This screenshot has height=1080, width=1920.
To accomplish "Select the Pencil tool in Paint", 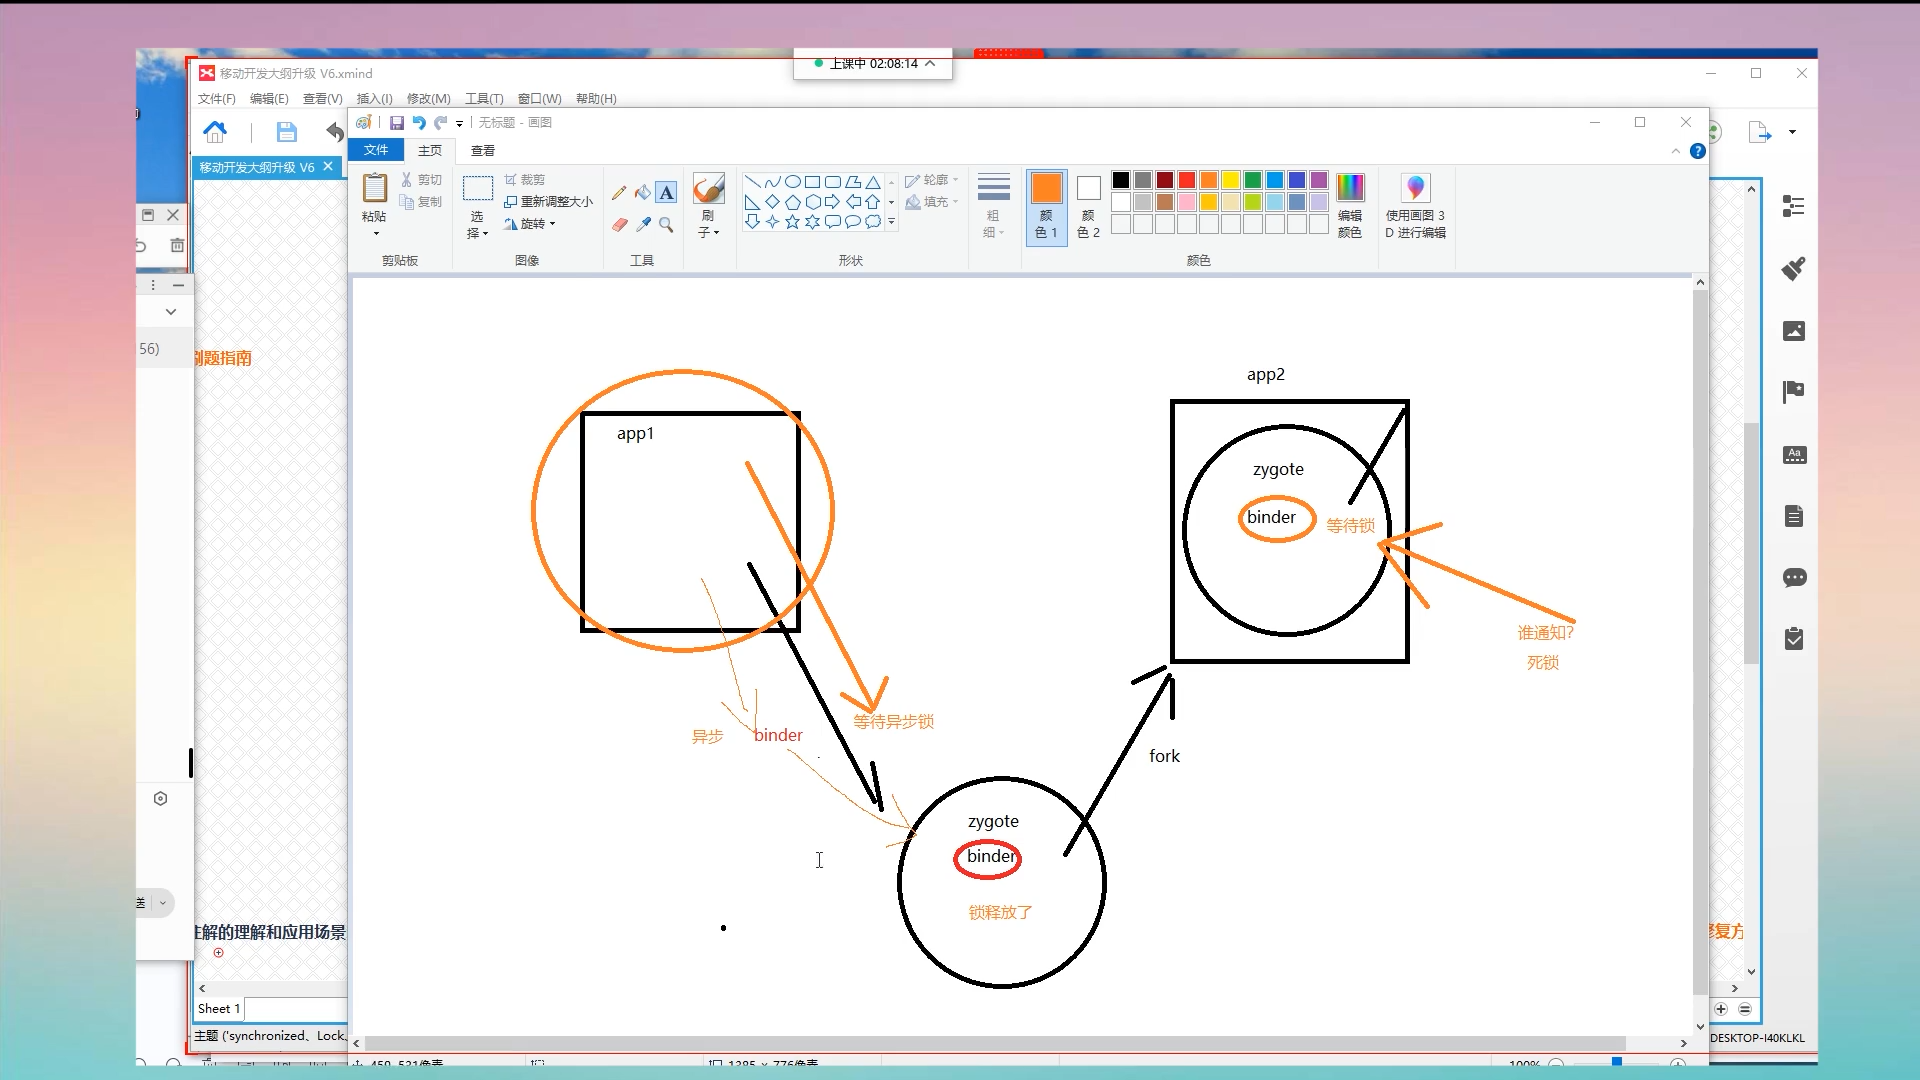I will [x=619, y=192].
